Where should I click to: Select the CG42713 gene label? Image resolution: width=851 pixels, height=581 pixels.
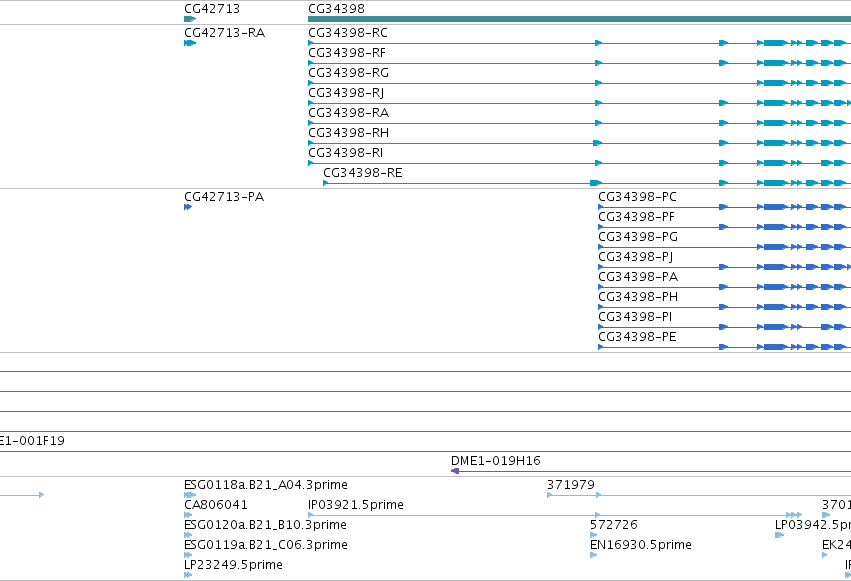(212, 9)
